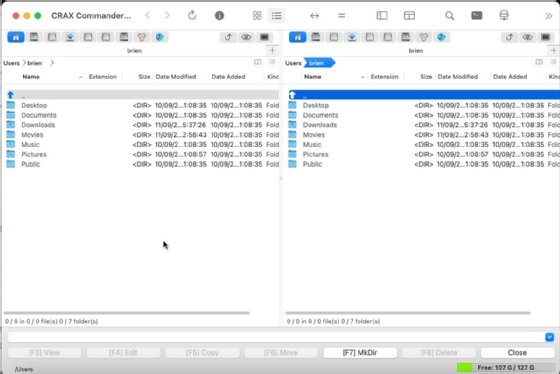Open the network connection icon
This screenshot has width=560, height=374.
(504, 15)
